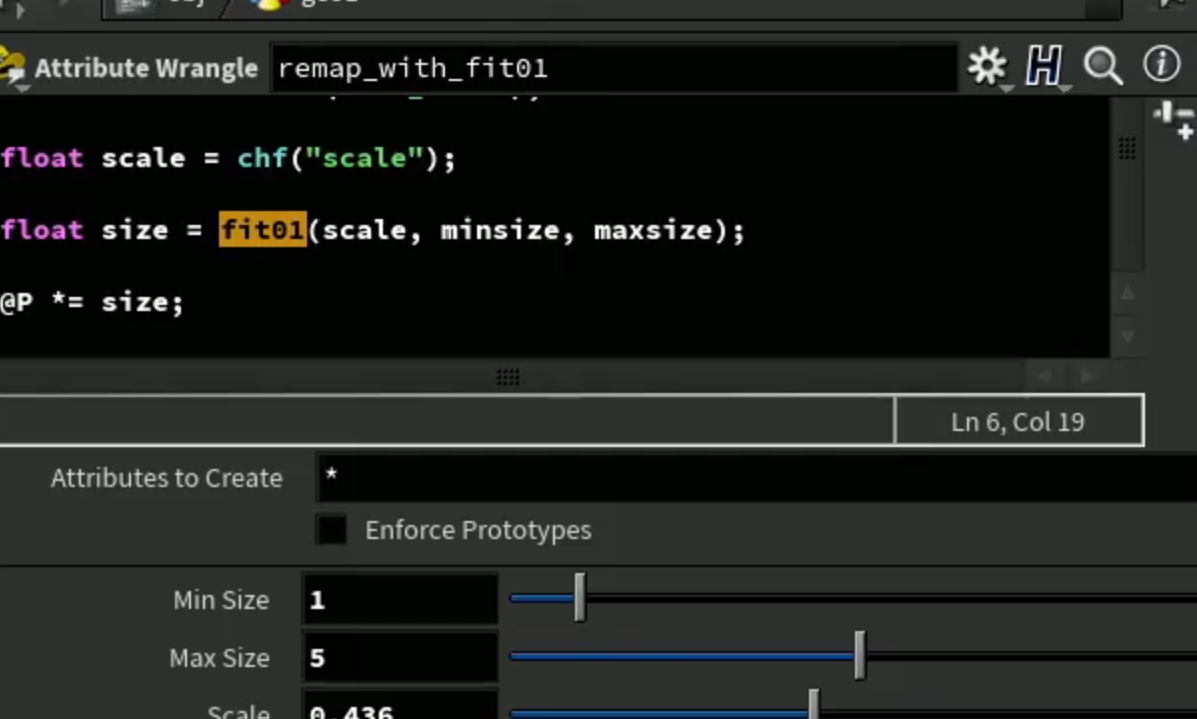Click the code editor scroll down arrow
Screen dimensions: 1197x719
pos(1128,336)
